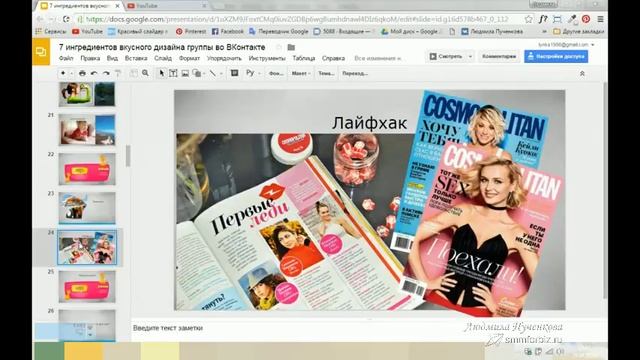Click the Тема theme button
The width and height of the screenshot is (640, 360).
pyautogui.click(x=326, y=73)
